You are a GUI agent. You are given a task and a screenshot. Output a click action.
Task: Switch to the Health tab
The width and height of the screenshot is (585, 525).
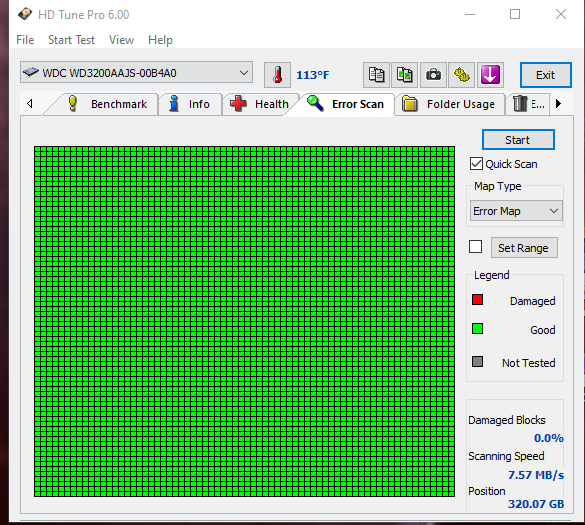[260, 104]
